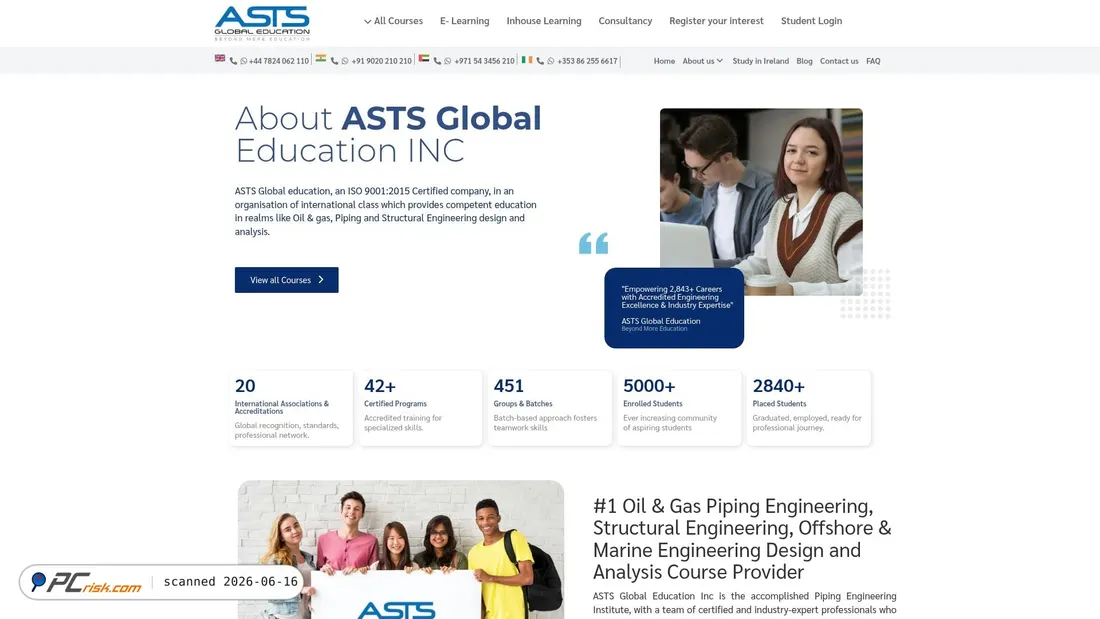Open the FAQ link
The image size is (1100, 619).
click(873, 61)
